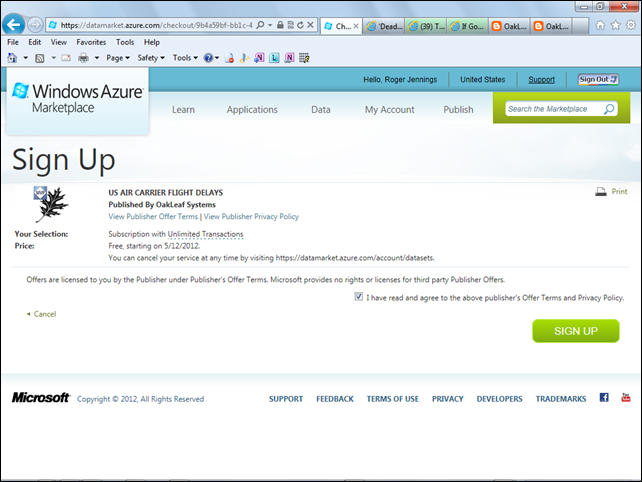
Task: Open the Favorites menu
Action: pos(91,42)
